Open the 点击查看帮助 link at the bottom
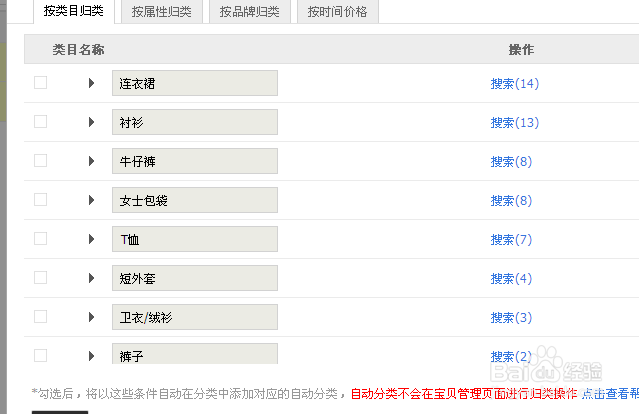639x414 pixels. (610, 393)
